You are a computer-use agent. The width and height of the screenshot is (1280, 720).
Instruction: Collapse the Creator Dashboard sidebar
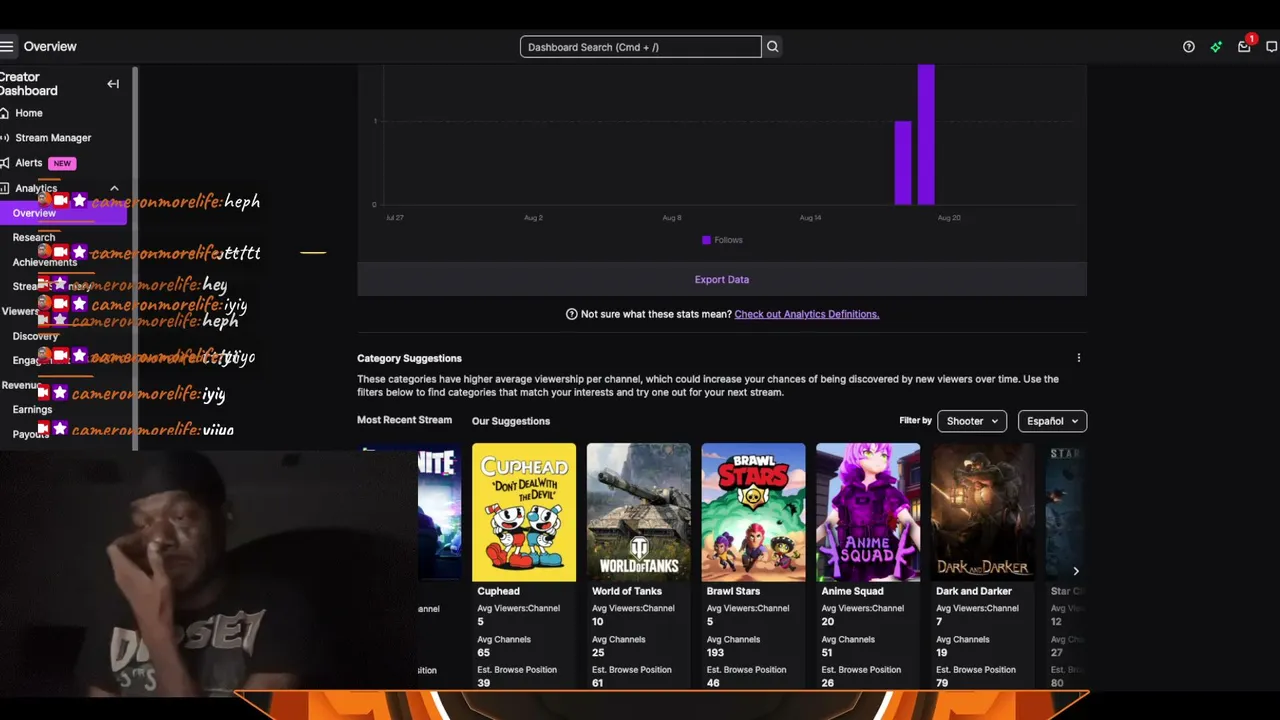pos(113,84)
